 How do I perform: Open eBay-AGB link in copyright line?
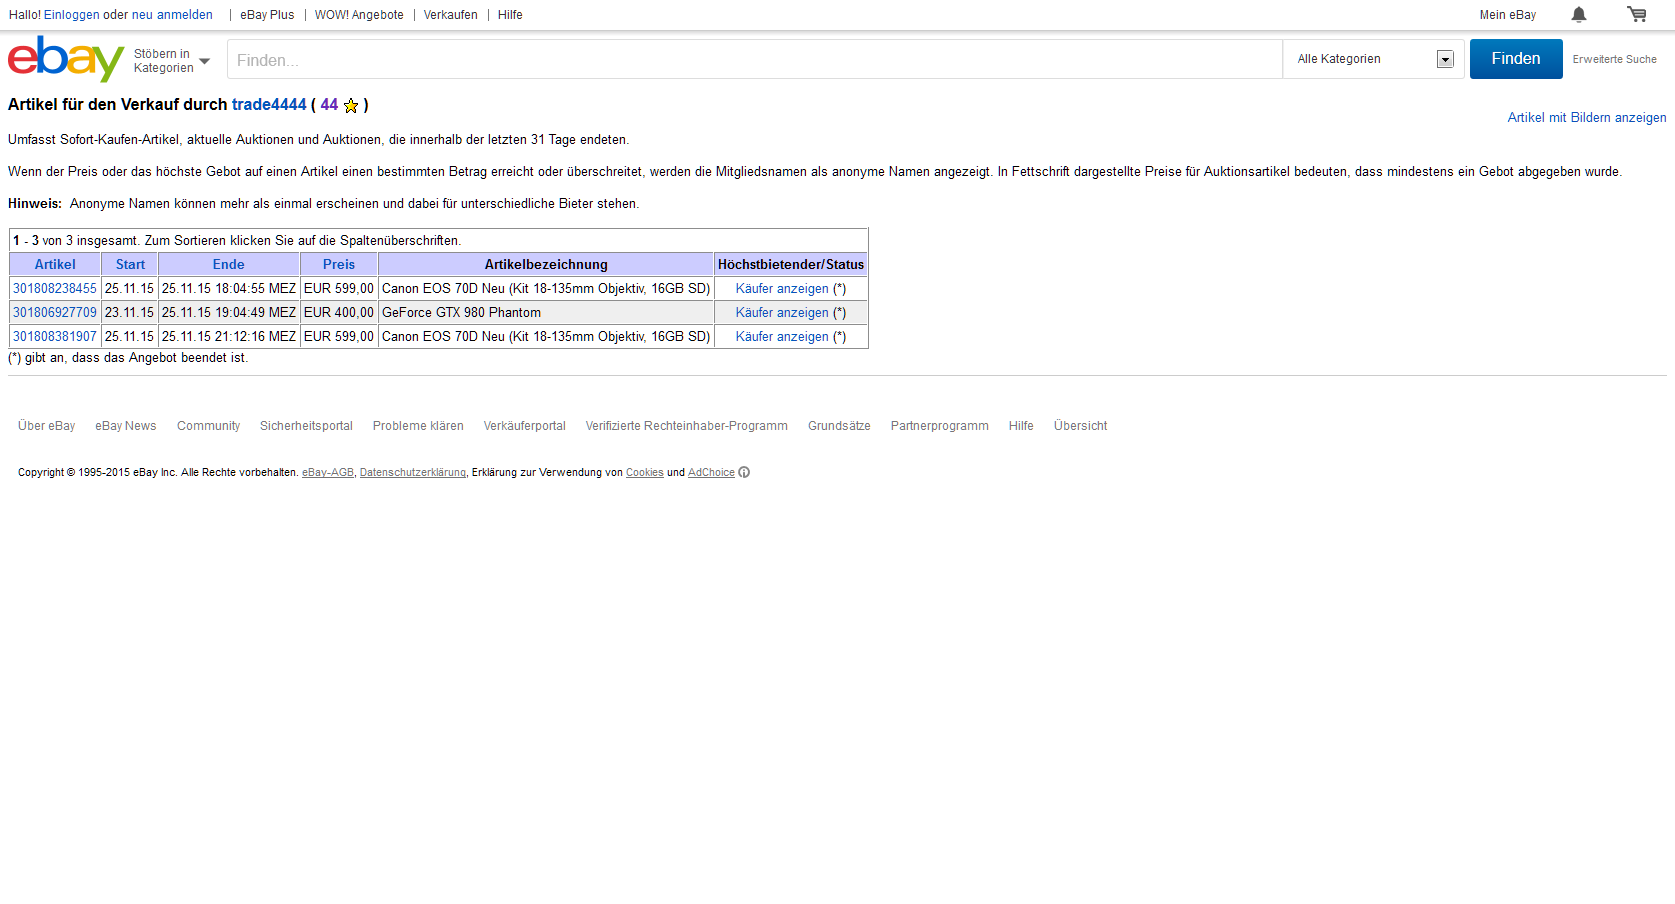[328, 473]
